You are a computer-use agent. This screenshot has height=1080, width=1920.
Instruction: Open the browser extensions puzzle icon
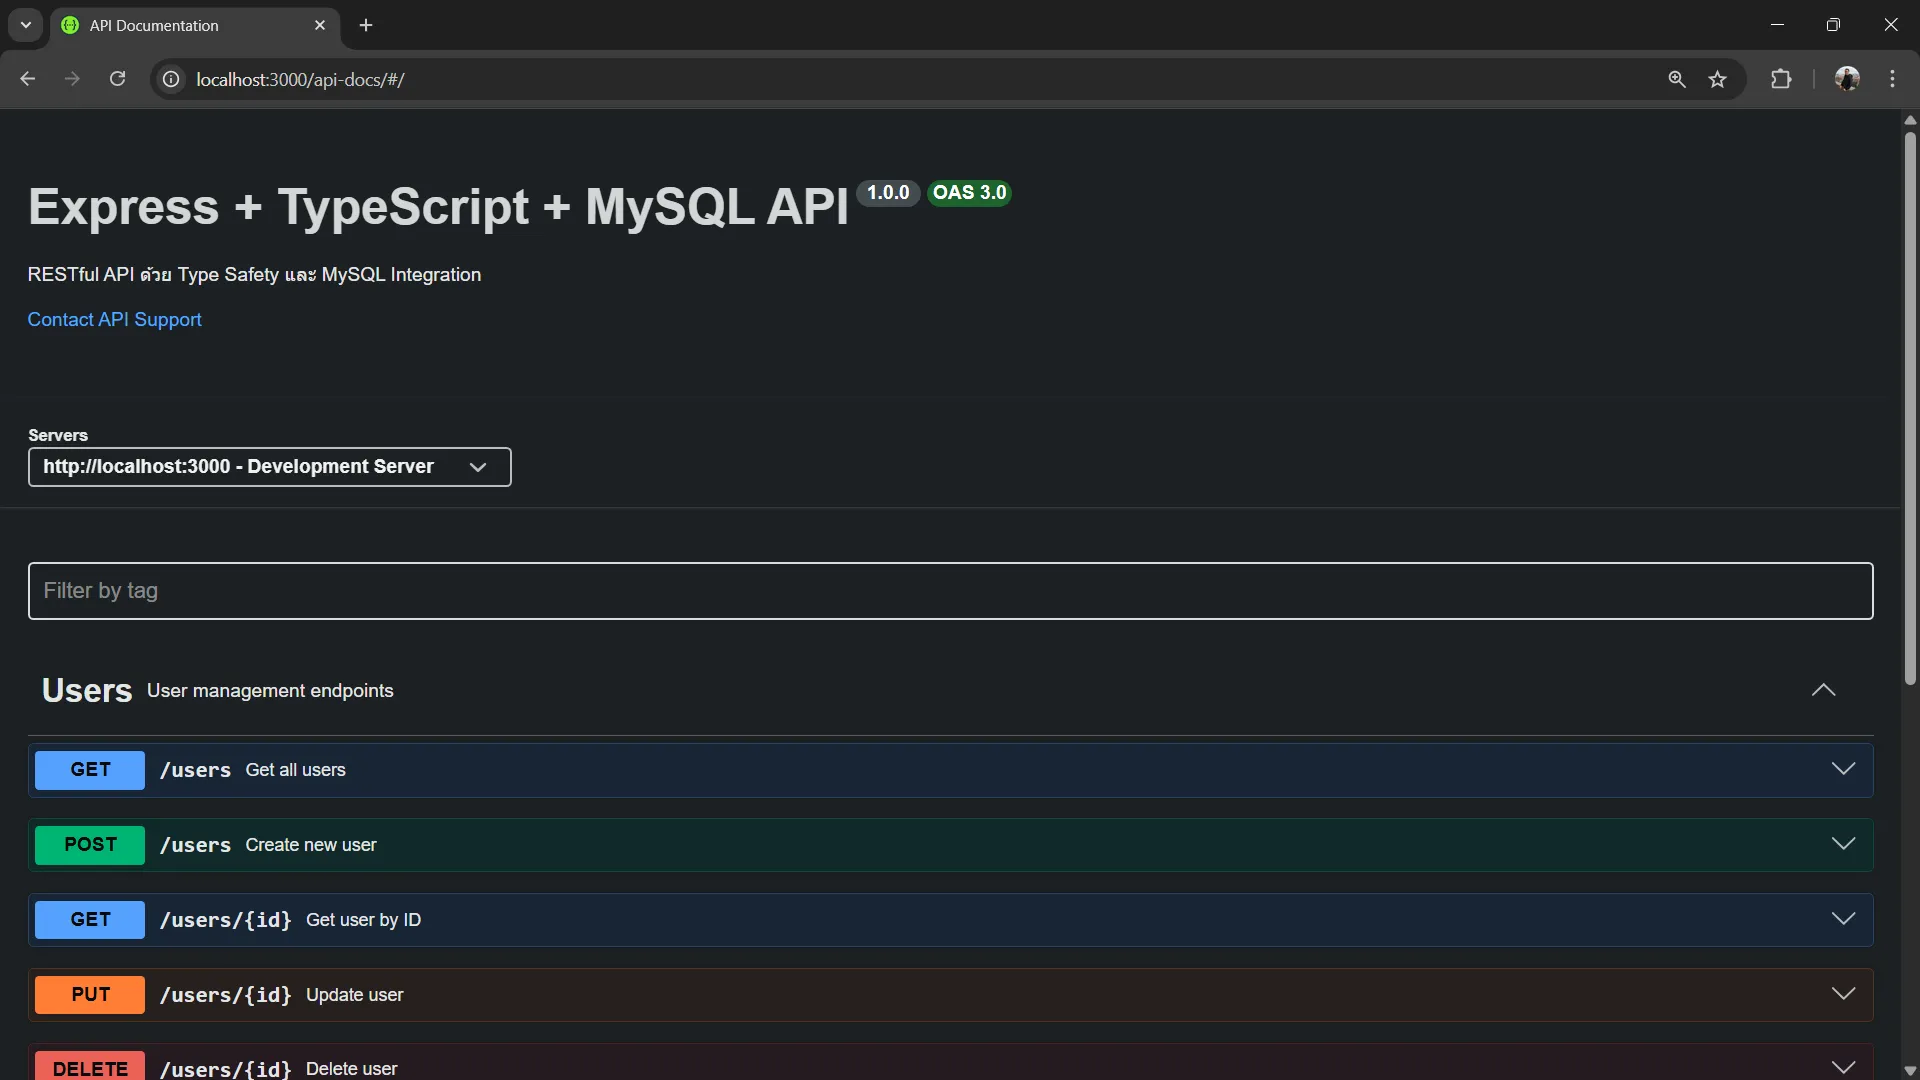pos(1783,79)
